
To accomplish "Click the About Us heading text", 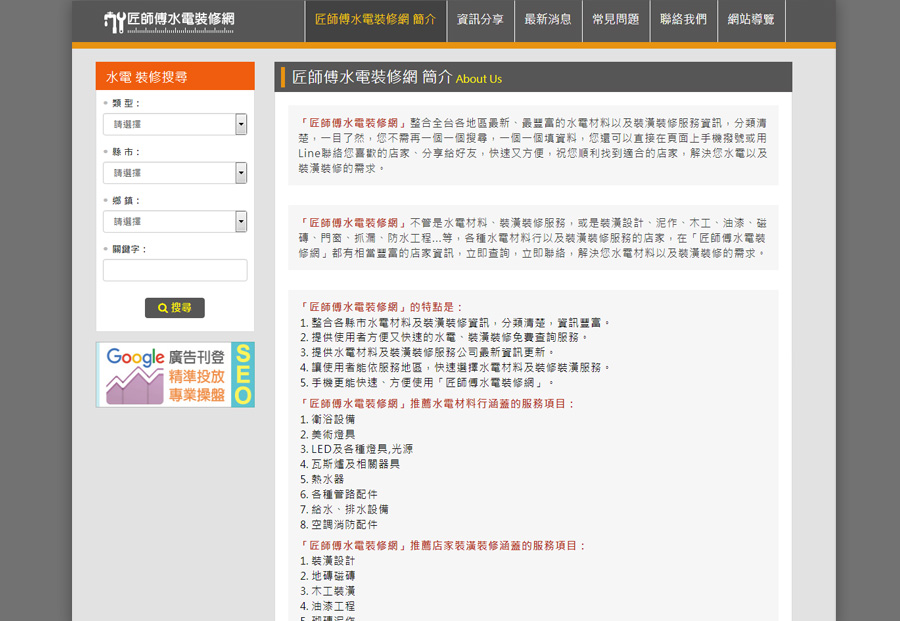I will (x=479, y=79).
